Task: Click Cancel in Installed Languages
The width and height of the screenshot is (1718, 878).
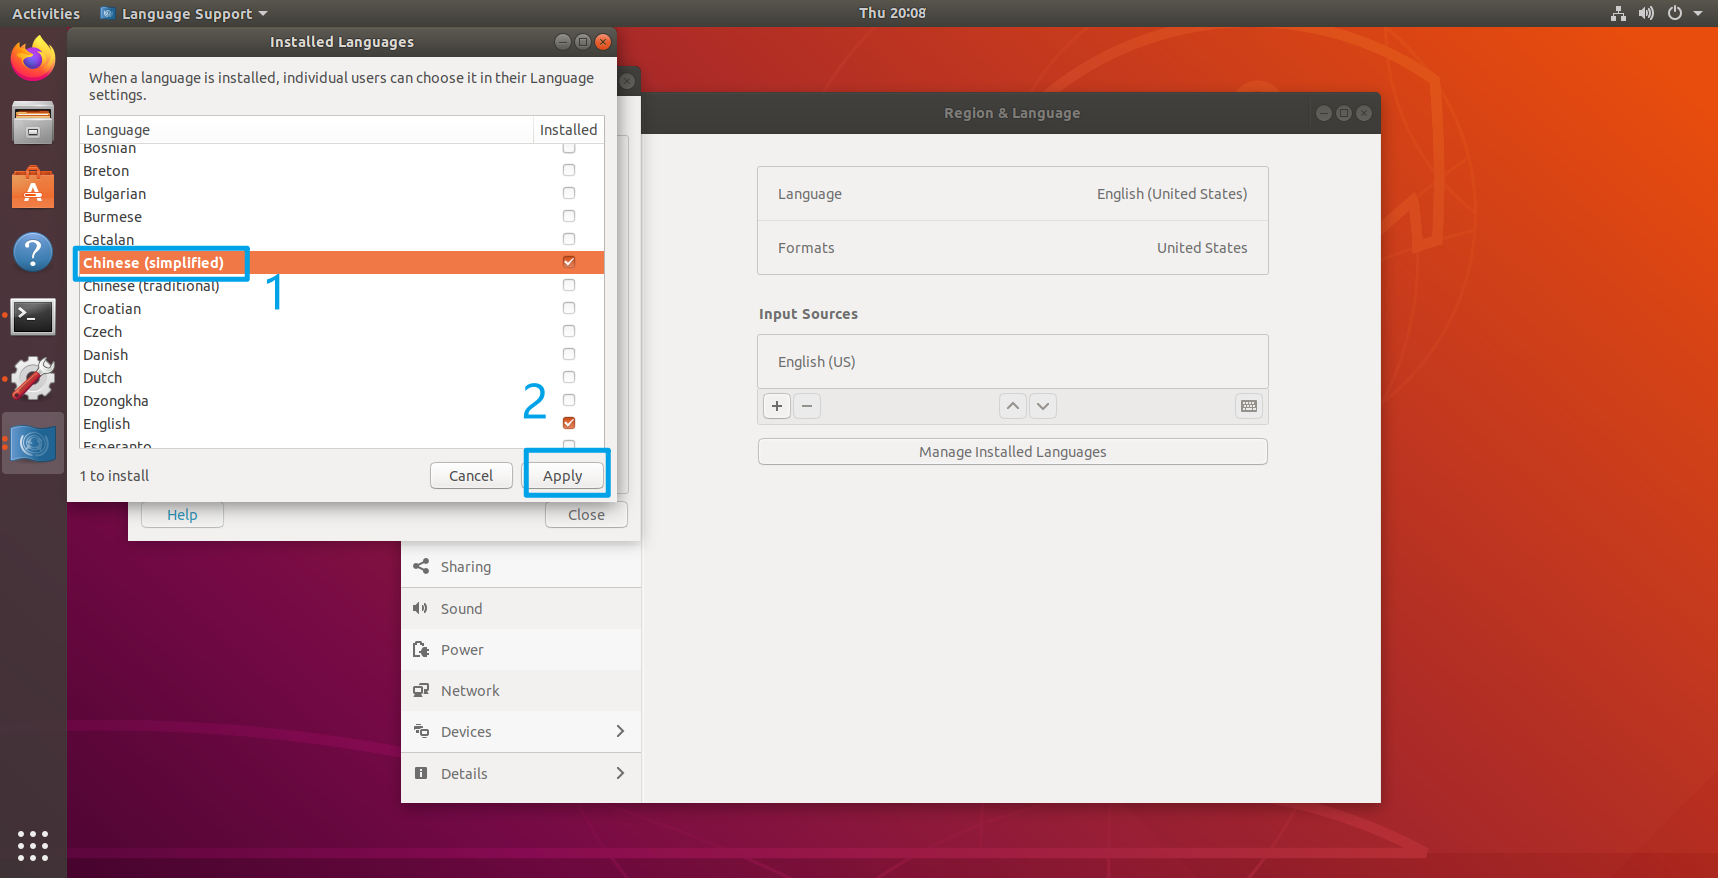Action: pyautogui.click(x=471, y=476)
